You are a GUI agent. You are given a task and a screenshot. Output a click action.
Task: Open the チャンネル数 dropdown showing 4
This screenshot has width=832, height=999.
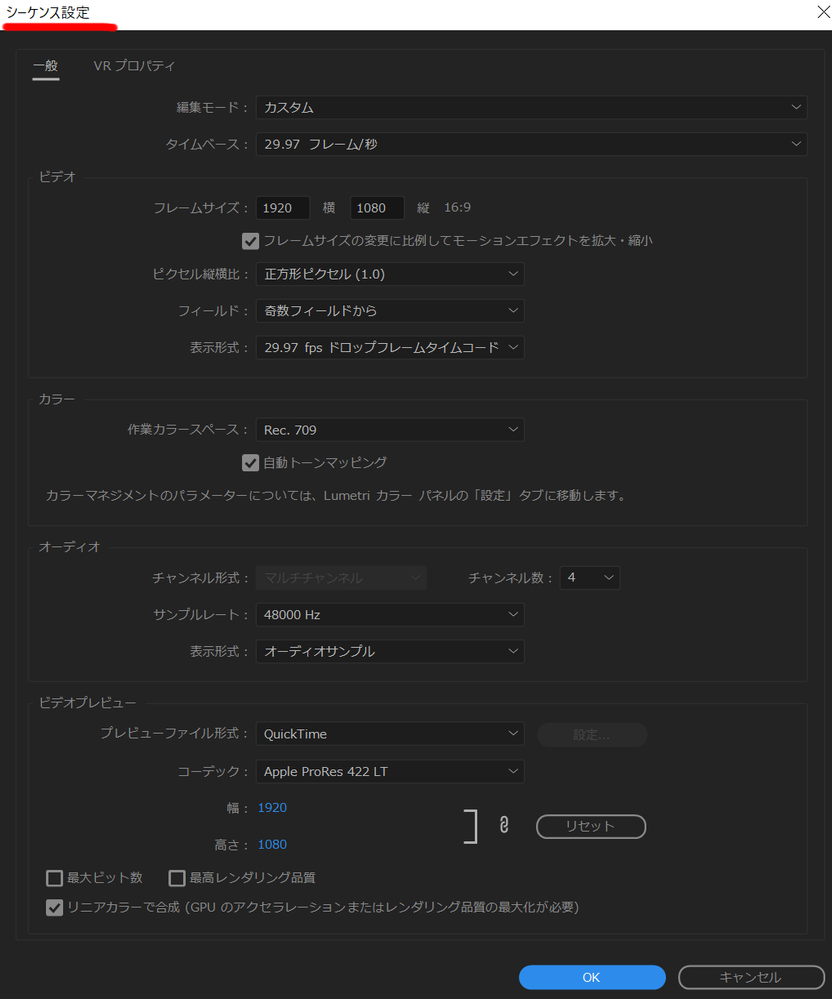589,578
